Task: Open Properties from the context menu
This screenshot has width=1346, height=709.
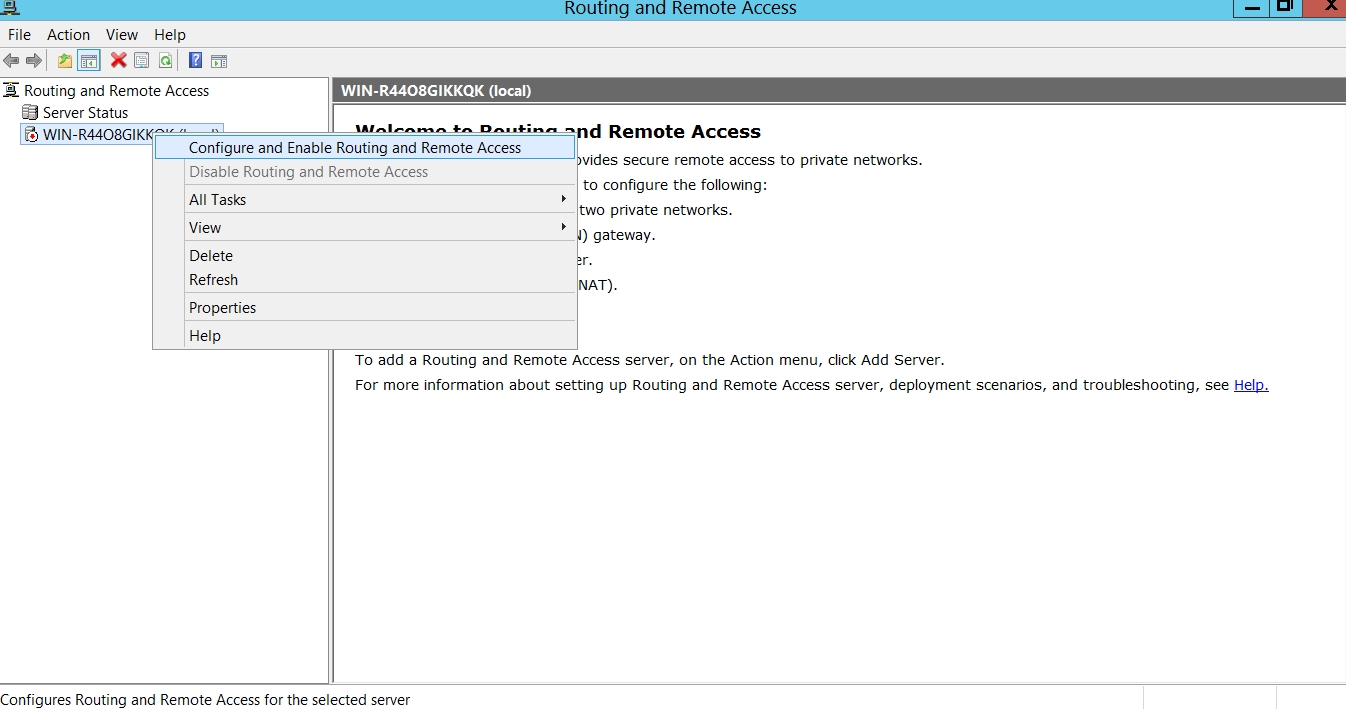Action: [222, 308]
